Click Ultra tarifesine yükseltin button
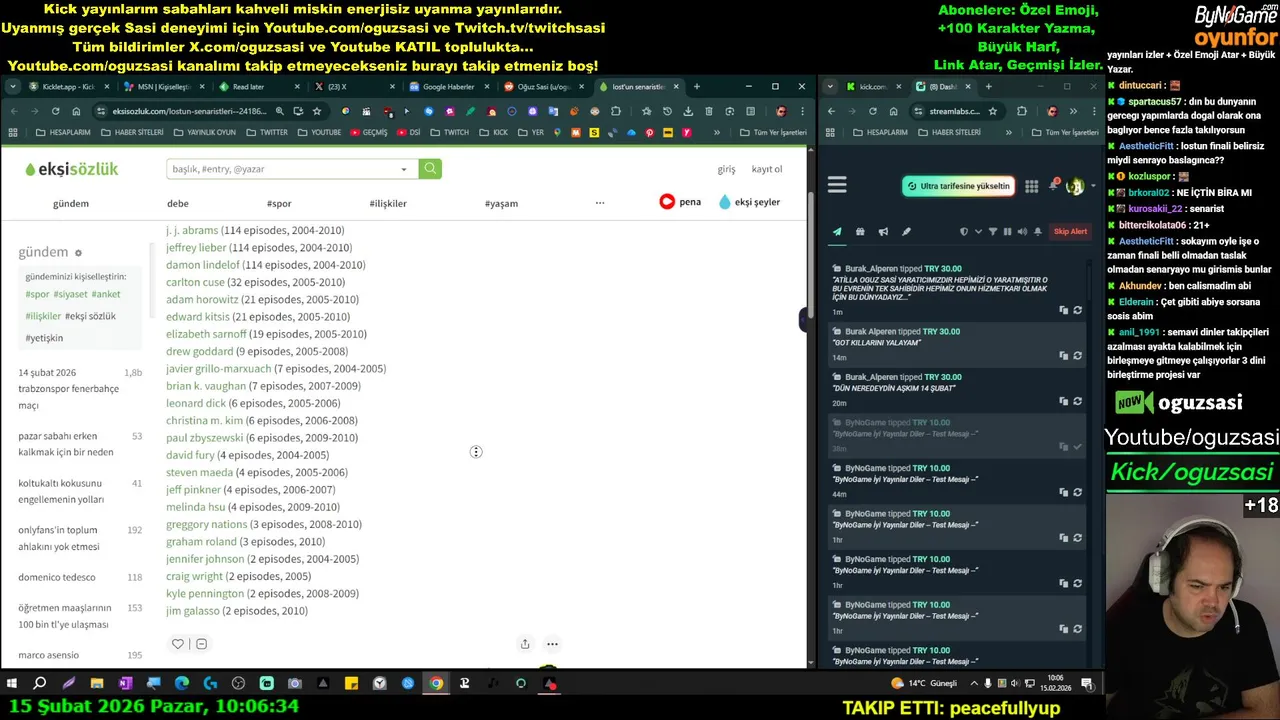 click(x=959, y=186)
